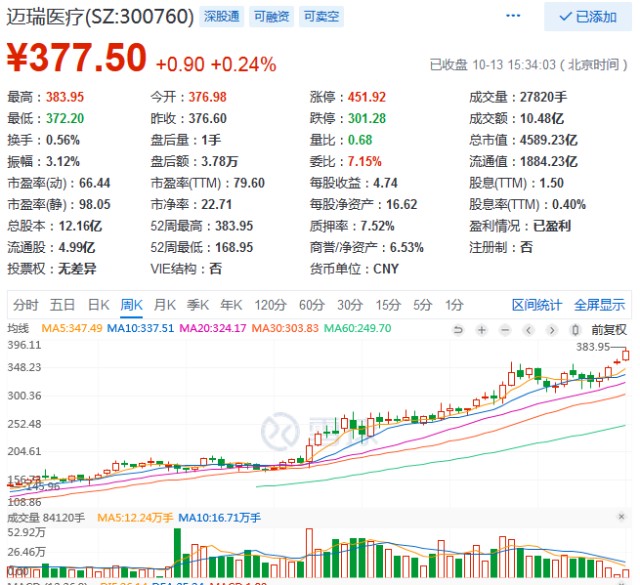Screen dimensions: 640x585
Task: Click the 流通值 value 1884.23亿
Action: tap(549, 161)
